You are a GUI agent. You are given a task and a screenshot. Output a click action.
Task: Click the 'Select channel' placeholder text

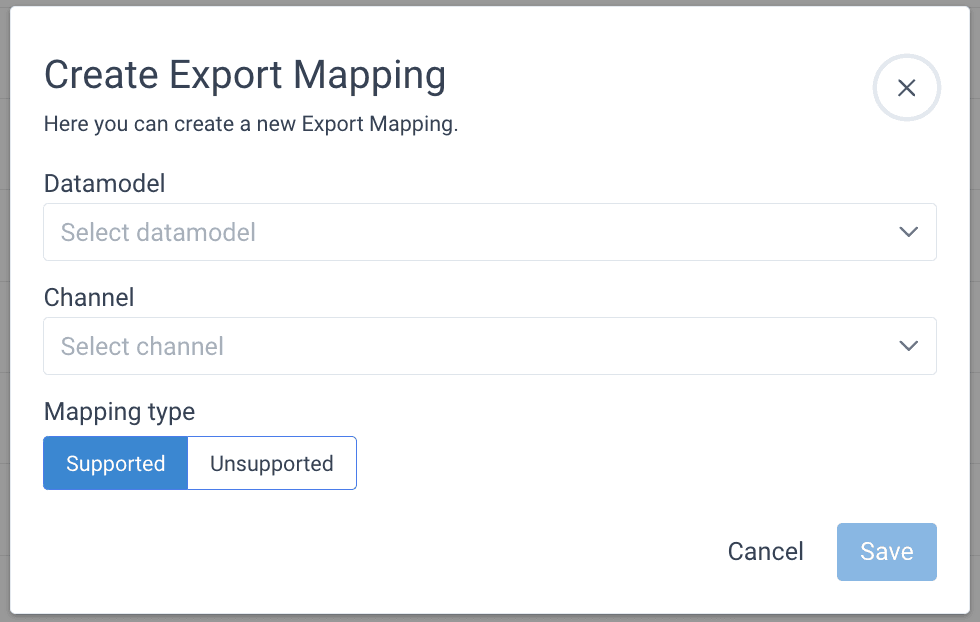[142, 347]
